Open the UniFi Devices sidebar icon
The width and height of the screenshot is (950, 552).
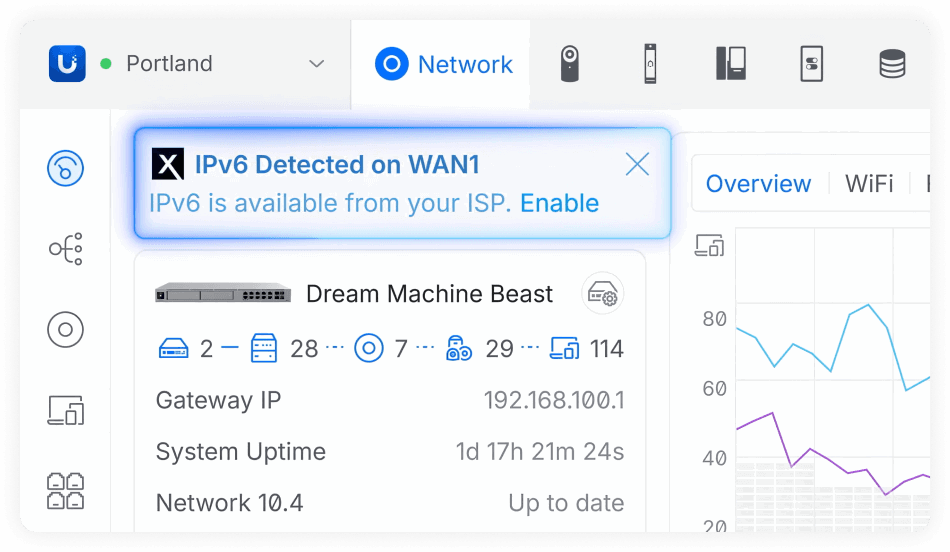[x=65, y=330]
